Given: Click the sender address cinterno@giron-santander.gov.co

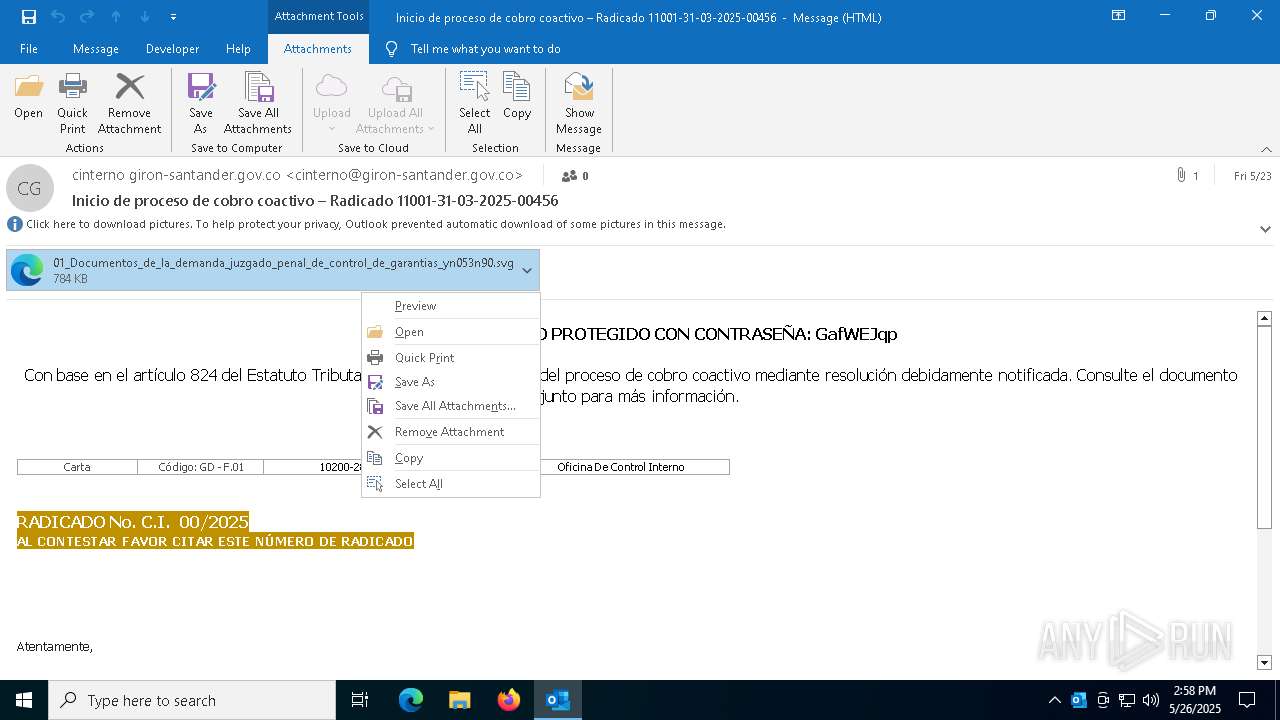Looking at the screenshot, I should pyautogui.click(x=404, y=175).
